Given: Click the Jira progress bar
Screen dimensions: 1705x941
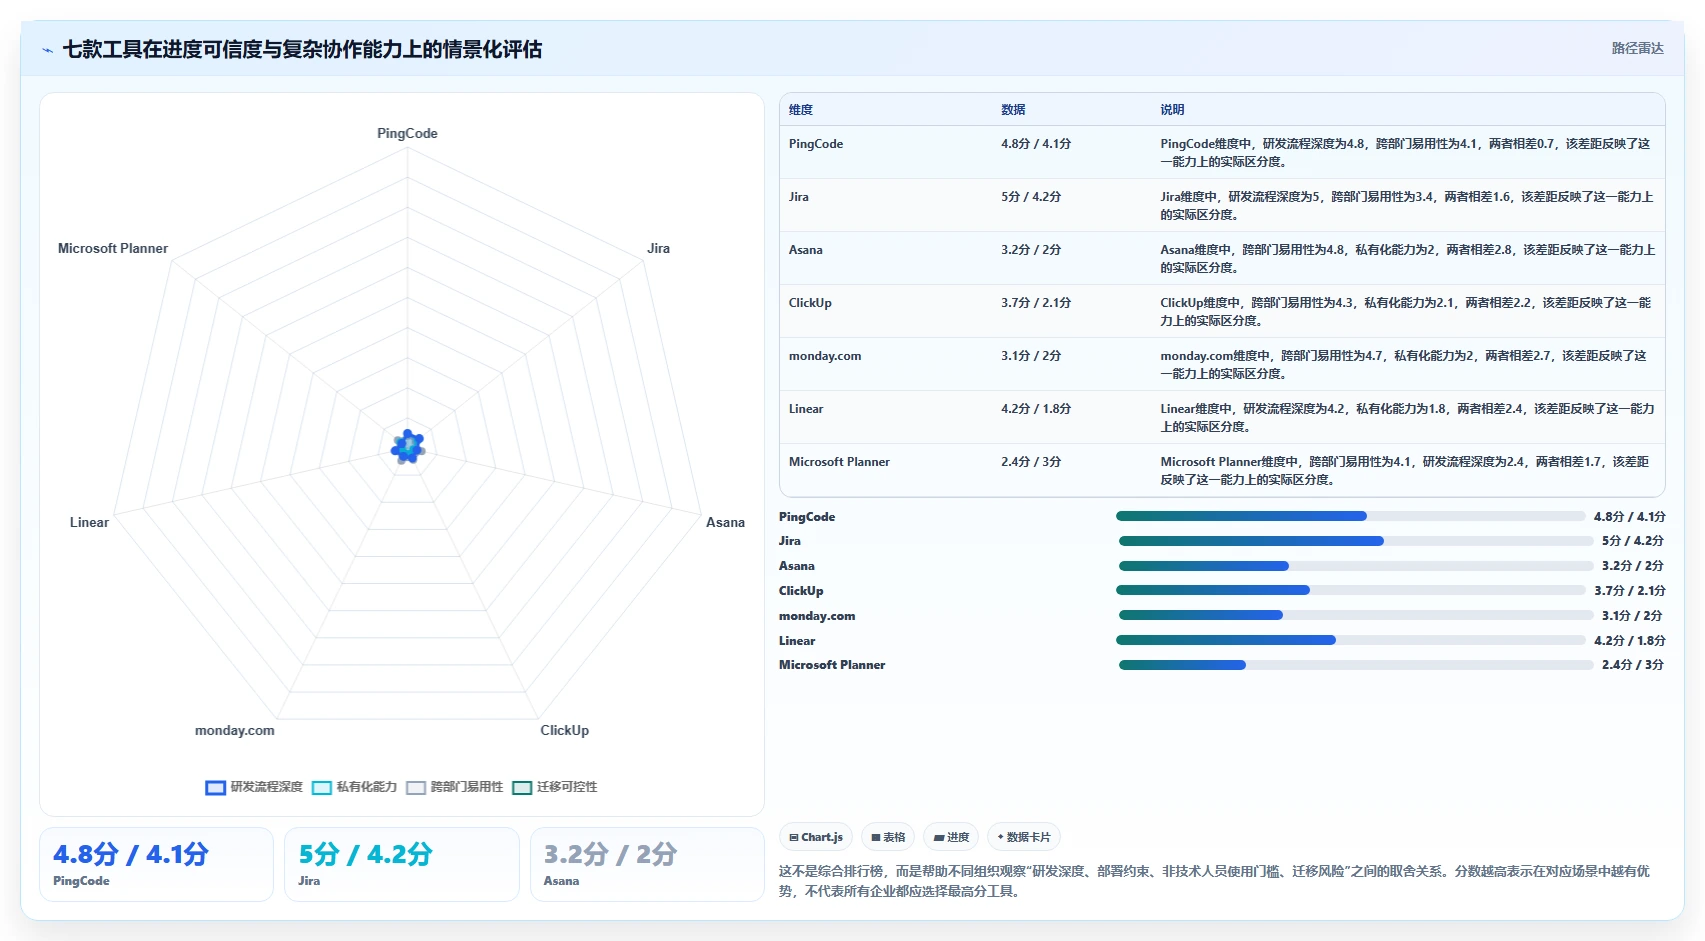Looking at the screenshot, I should pyautogui.click(x=1356, y=541).
